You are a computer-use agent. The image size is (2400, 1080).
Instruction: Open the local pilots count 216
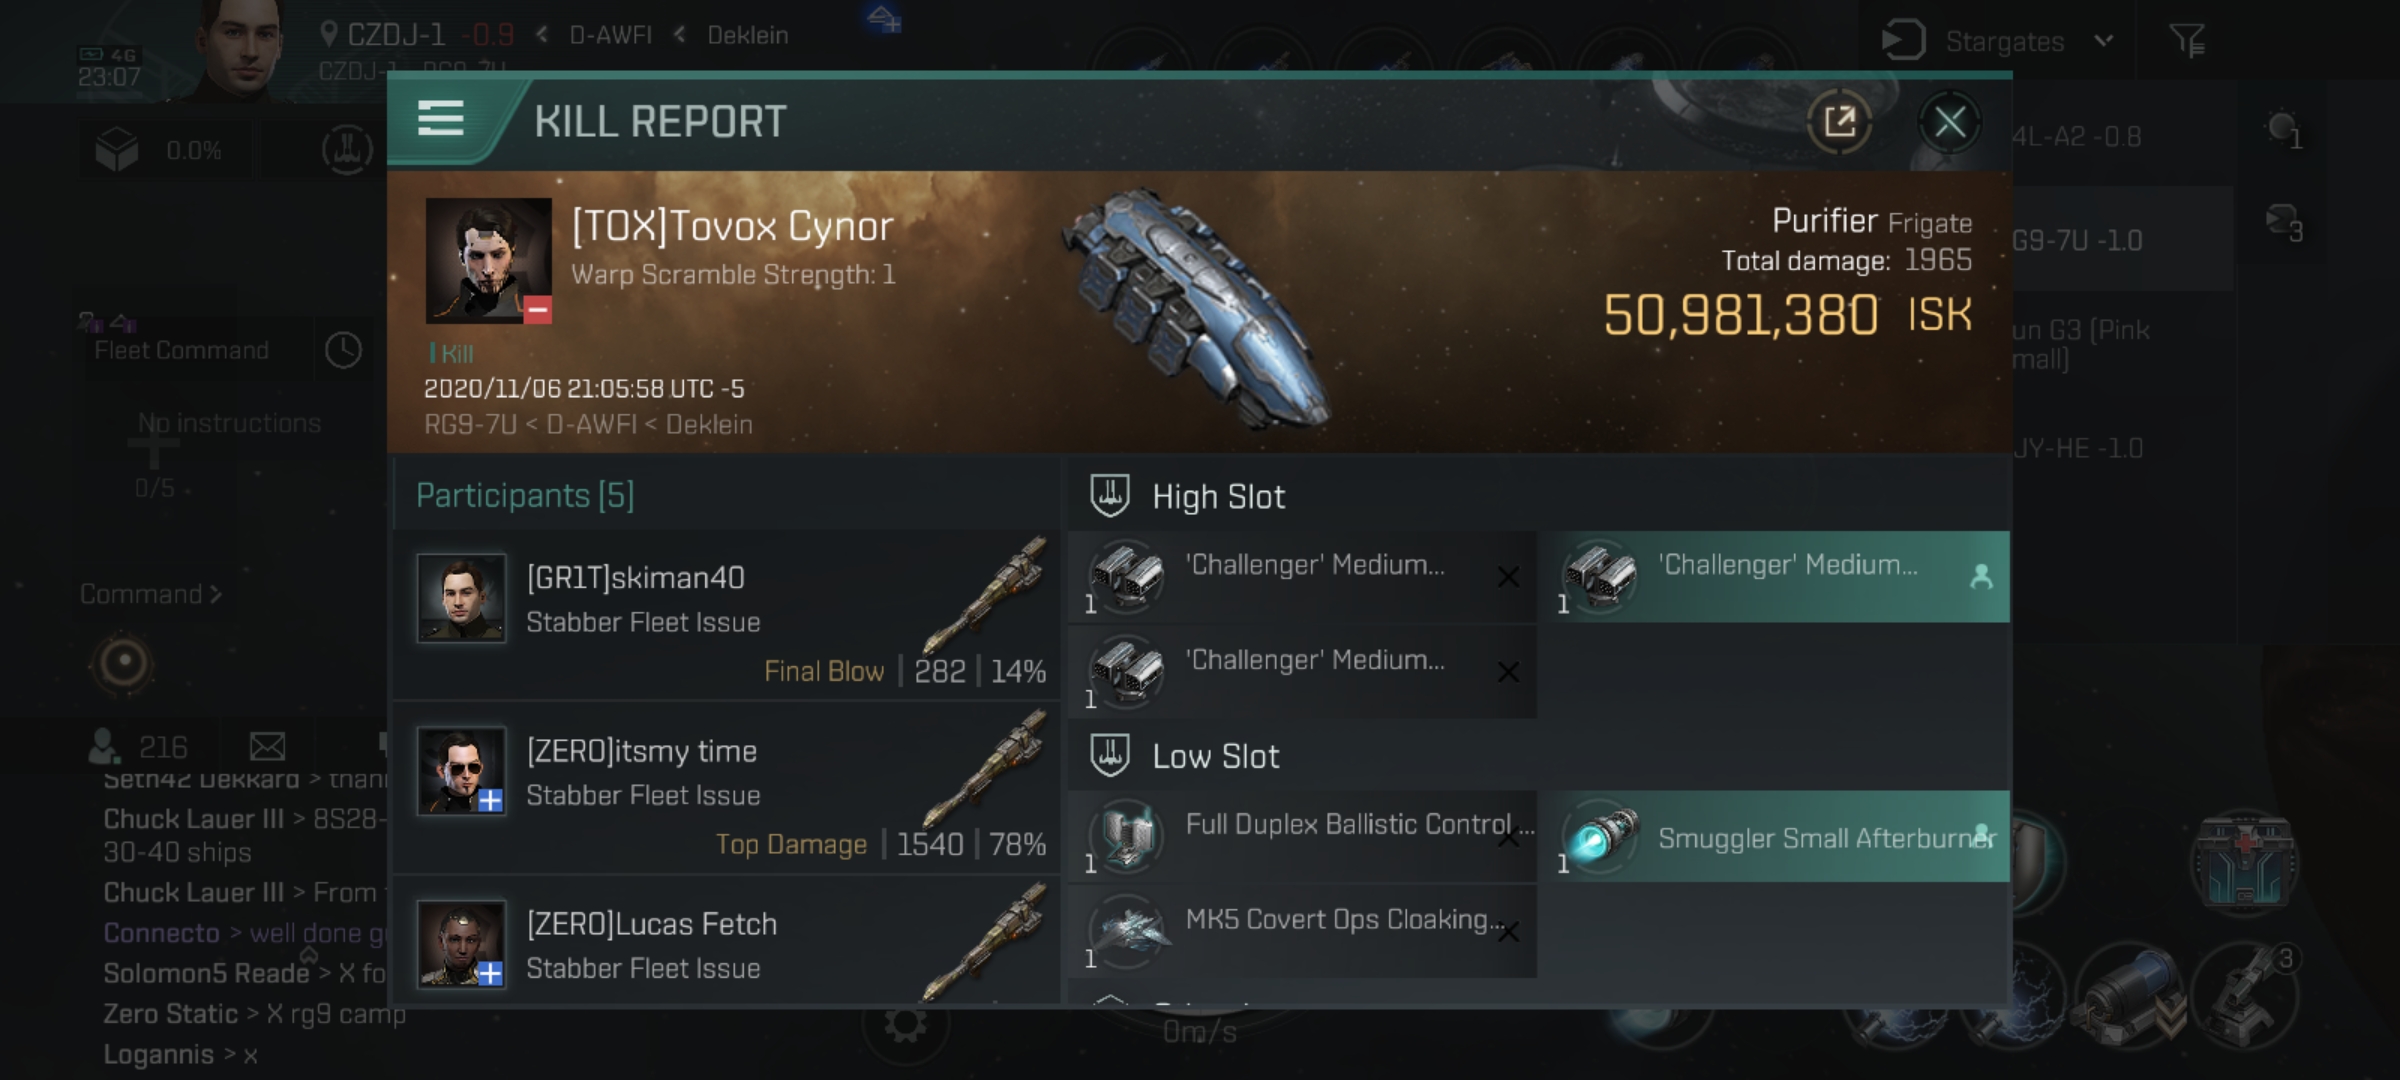(138, 746)
